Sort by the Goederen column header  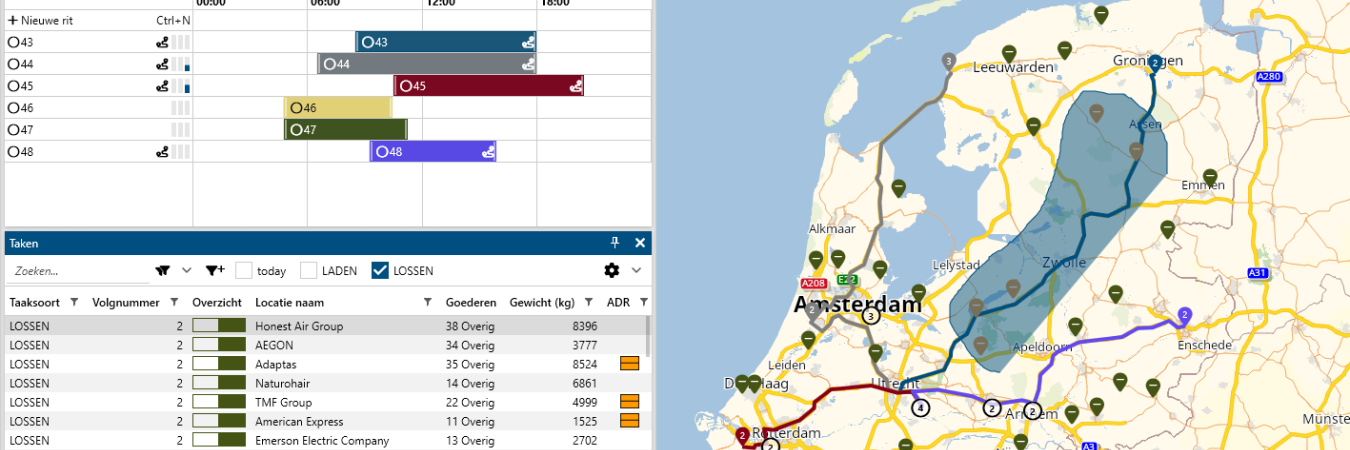tap(471, 302)
